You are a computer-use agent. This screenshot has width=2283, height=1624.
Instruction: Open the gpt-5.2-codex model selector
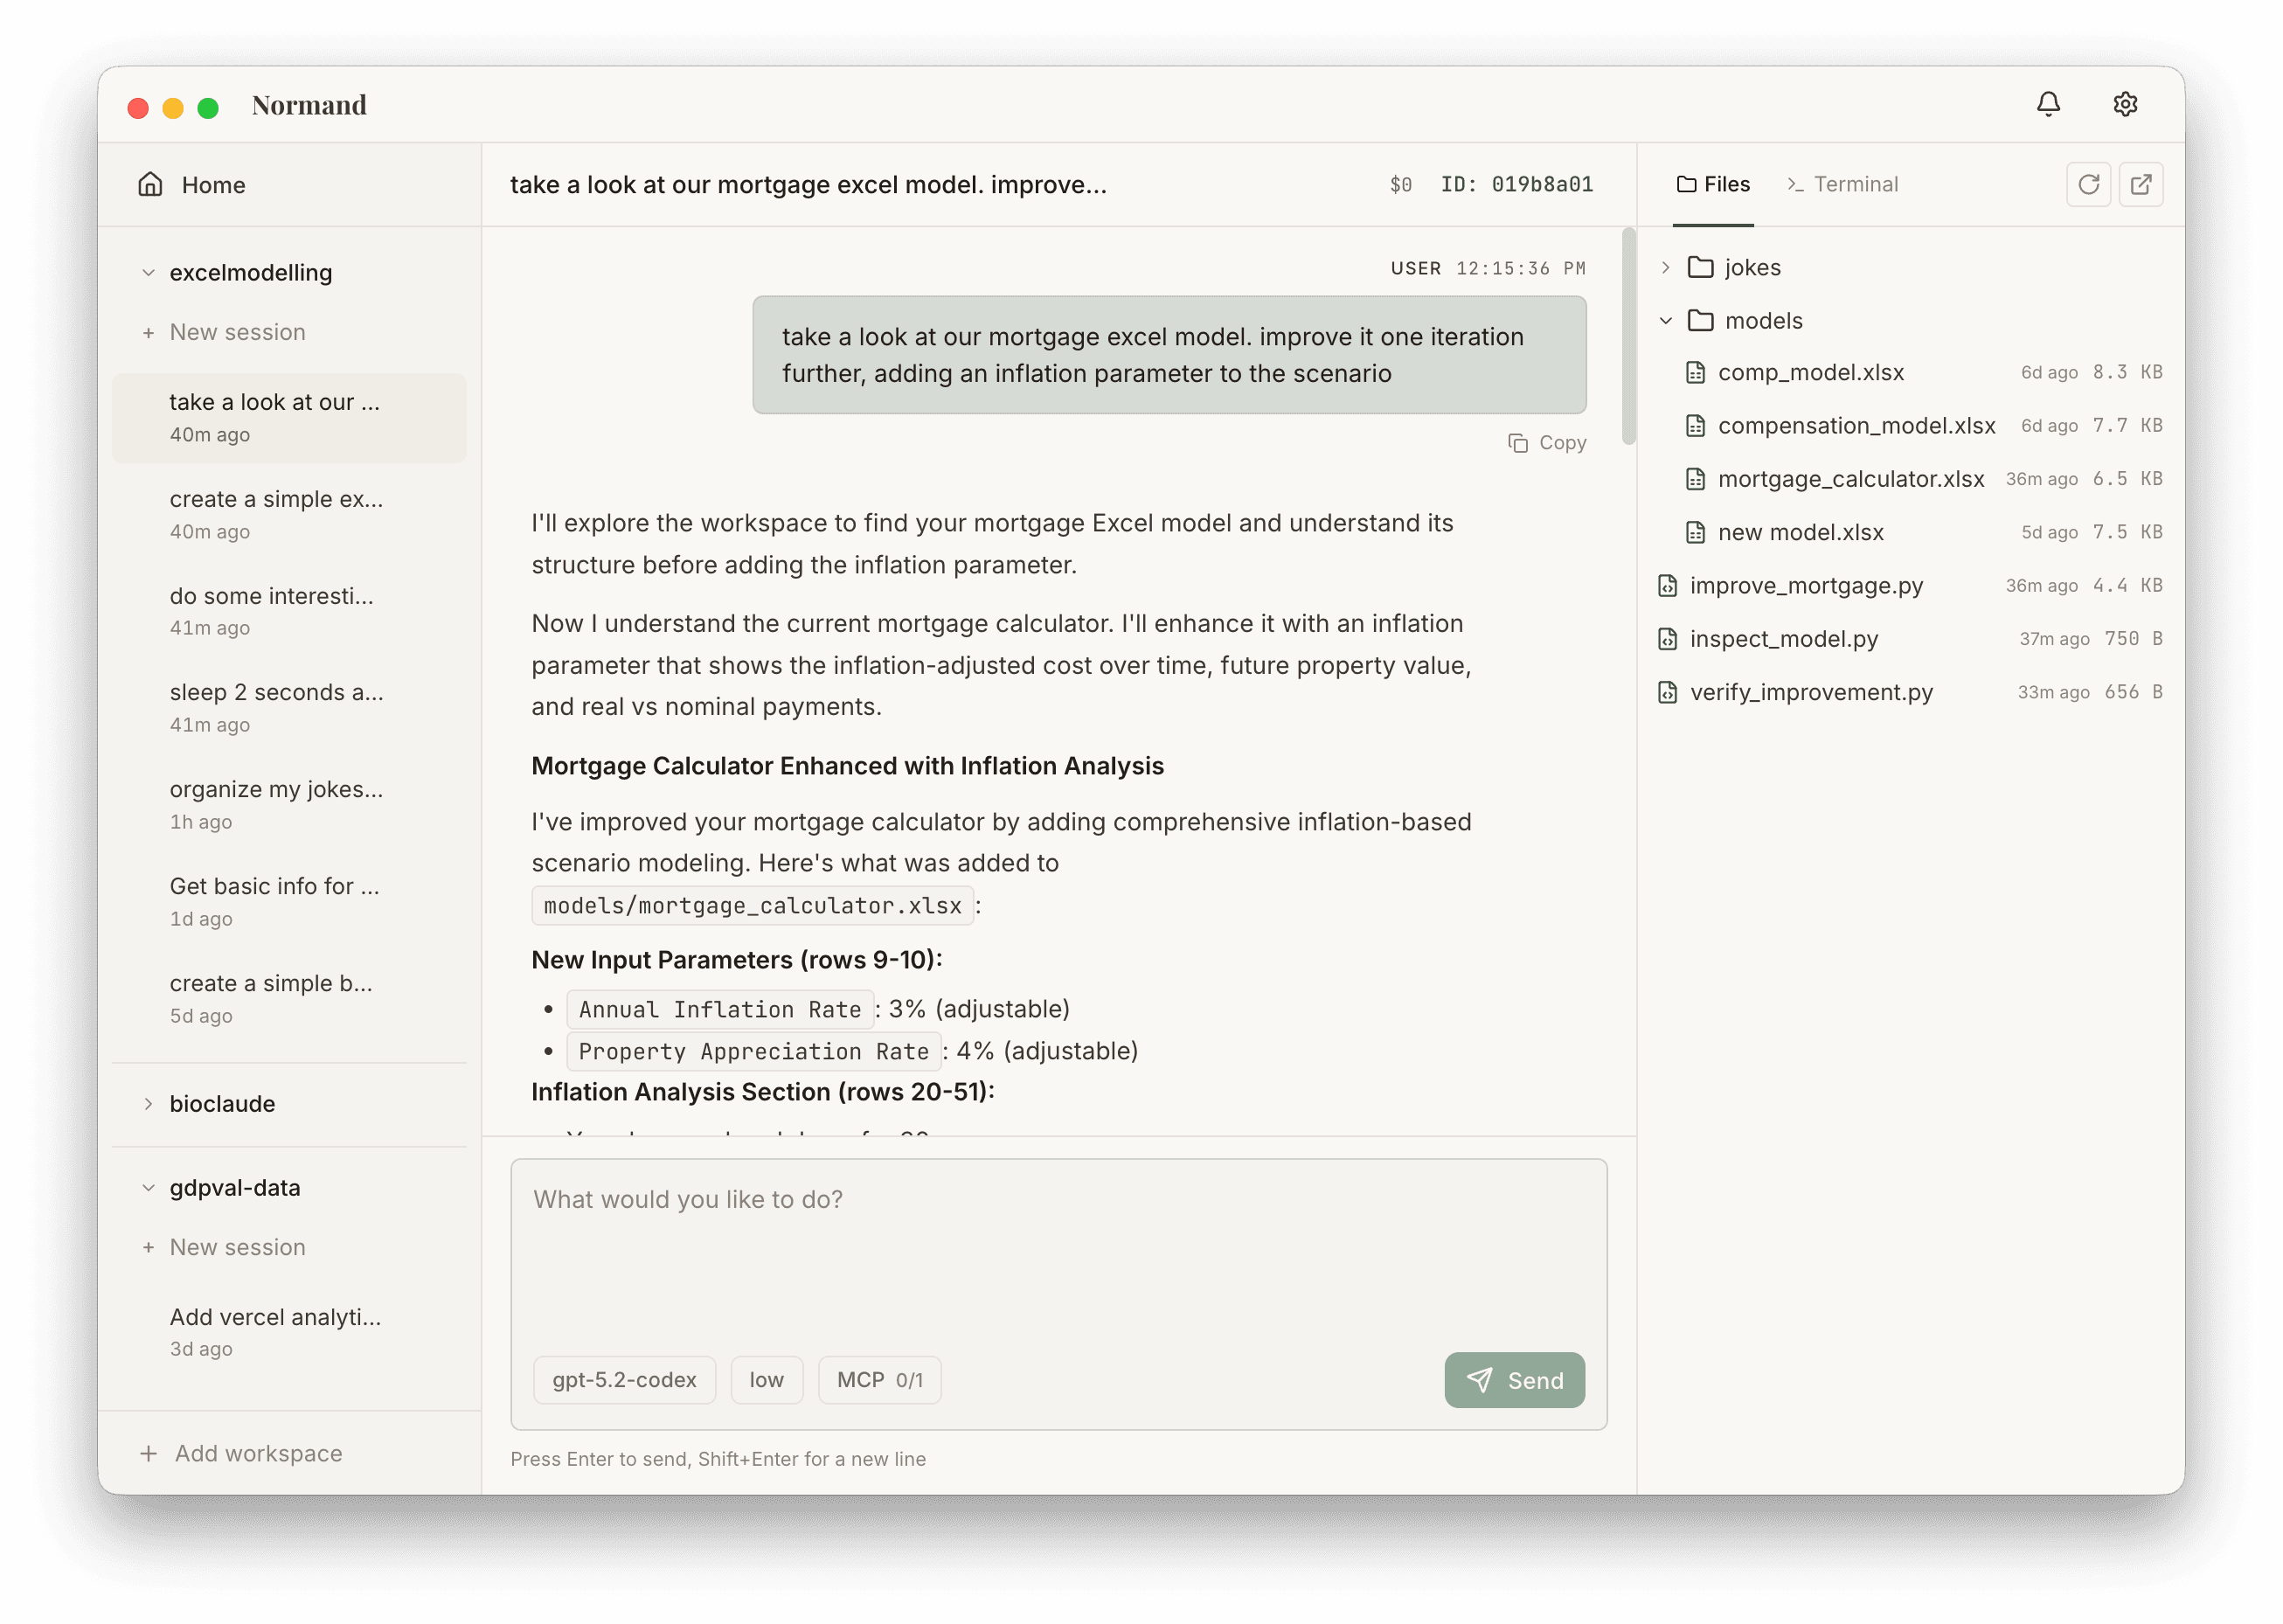coord(624,1380)
